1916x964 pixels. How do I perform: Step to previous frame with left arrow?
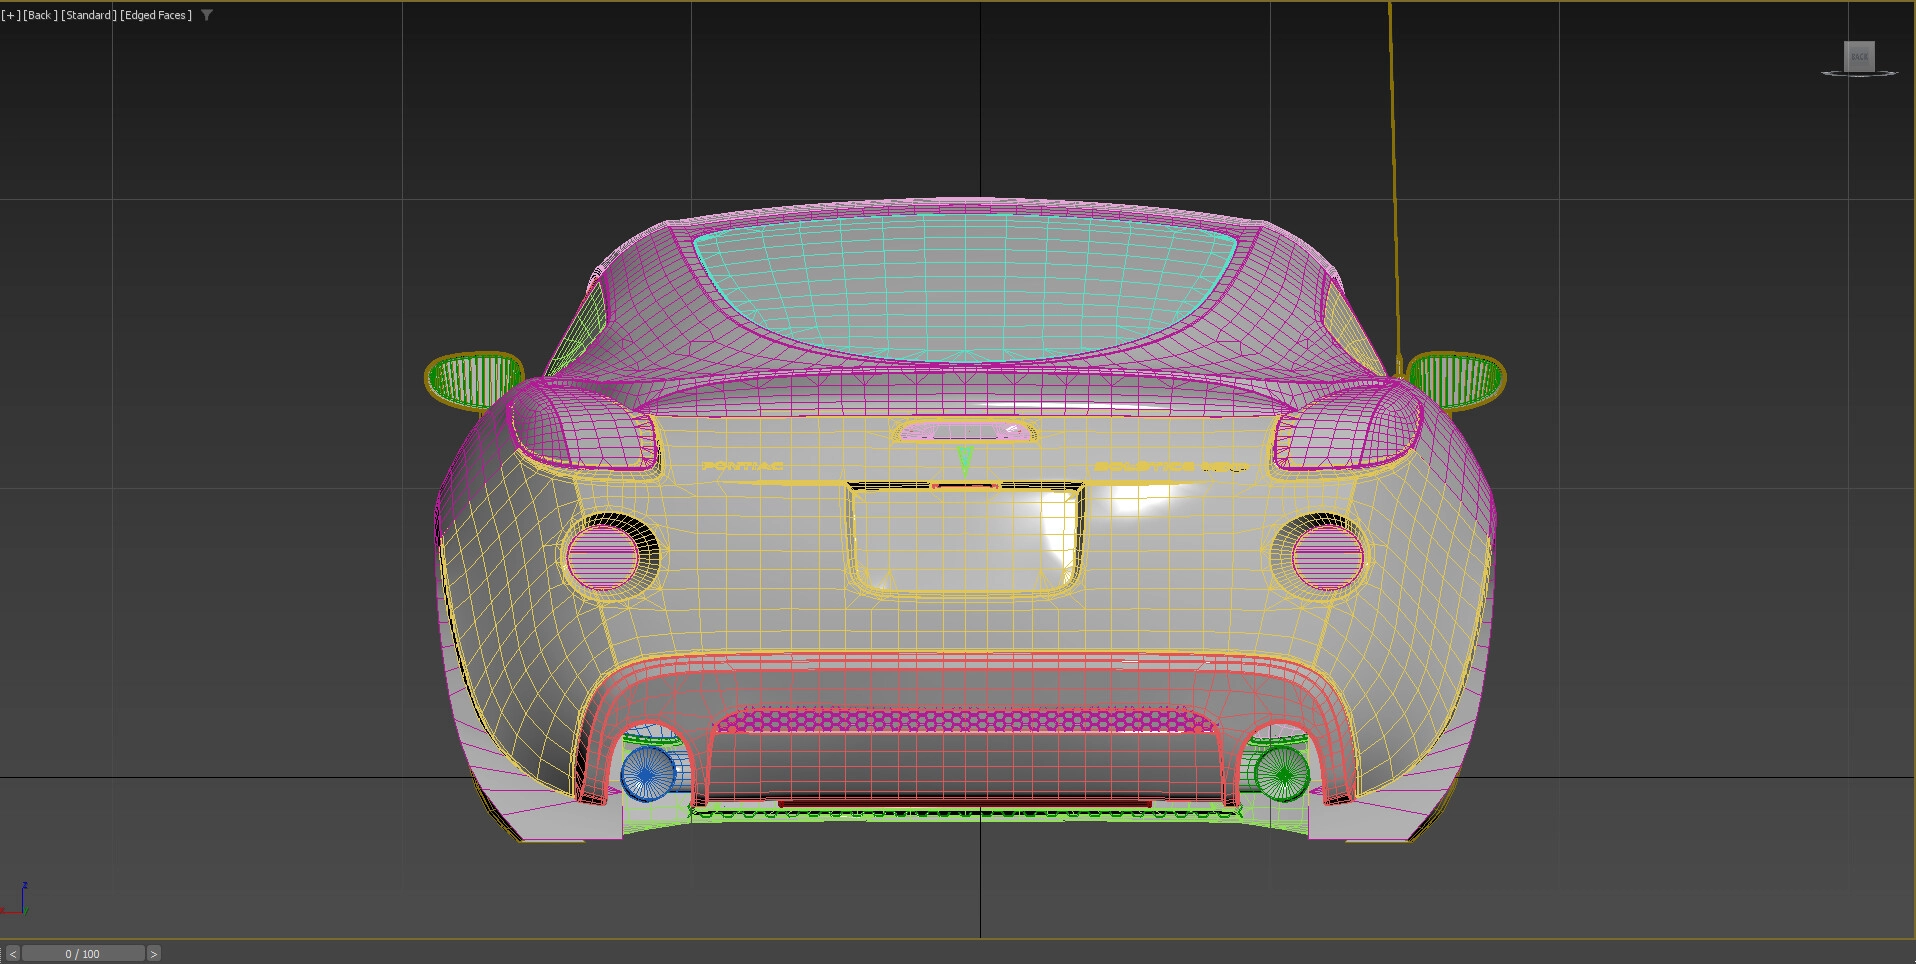pos(12,954)
